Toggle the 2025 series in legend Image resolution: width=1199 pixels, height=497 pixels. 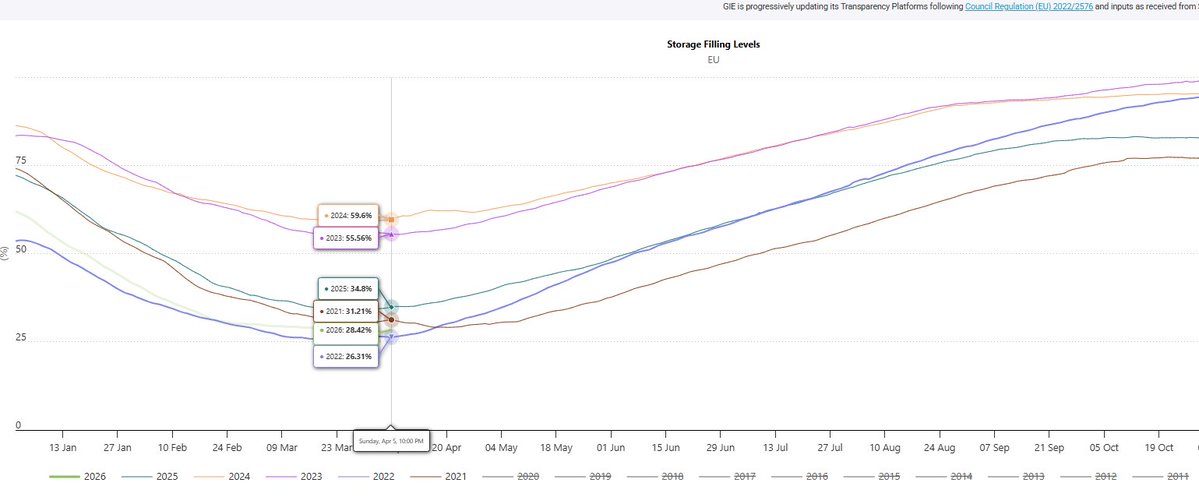[149, 476]
